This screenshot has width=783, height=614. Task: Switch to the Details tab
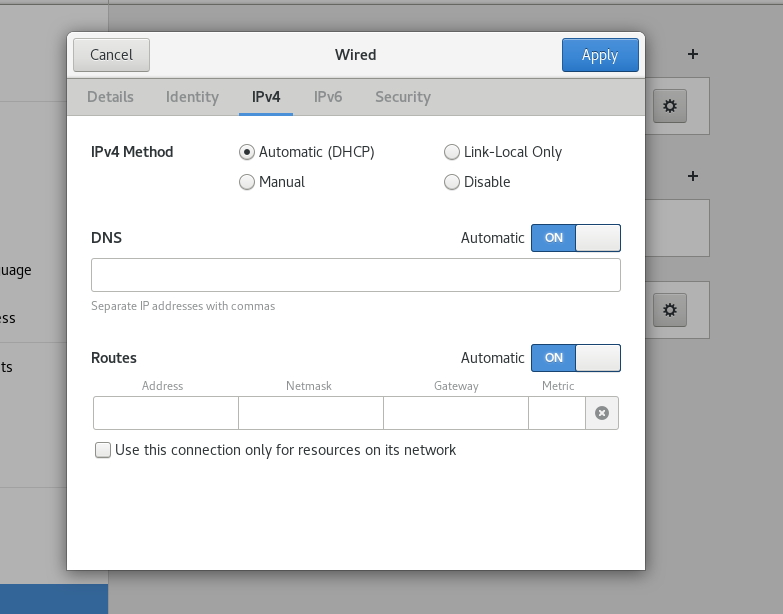[110, 97]
